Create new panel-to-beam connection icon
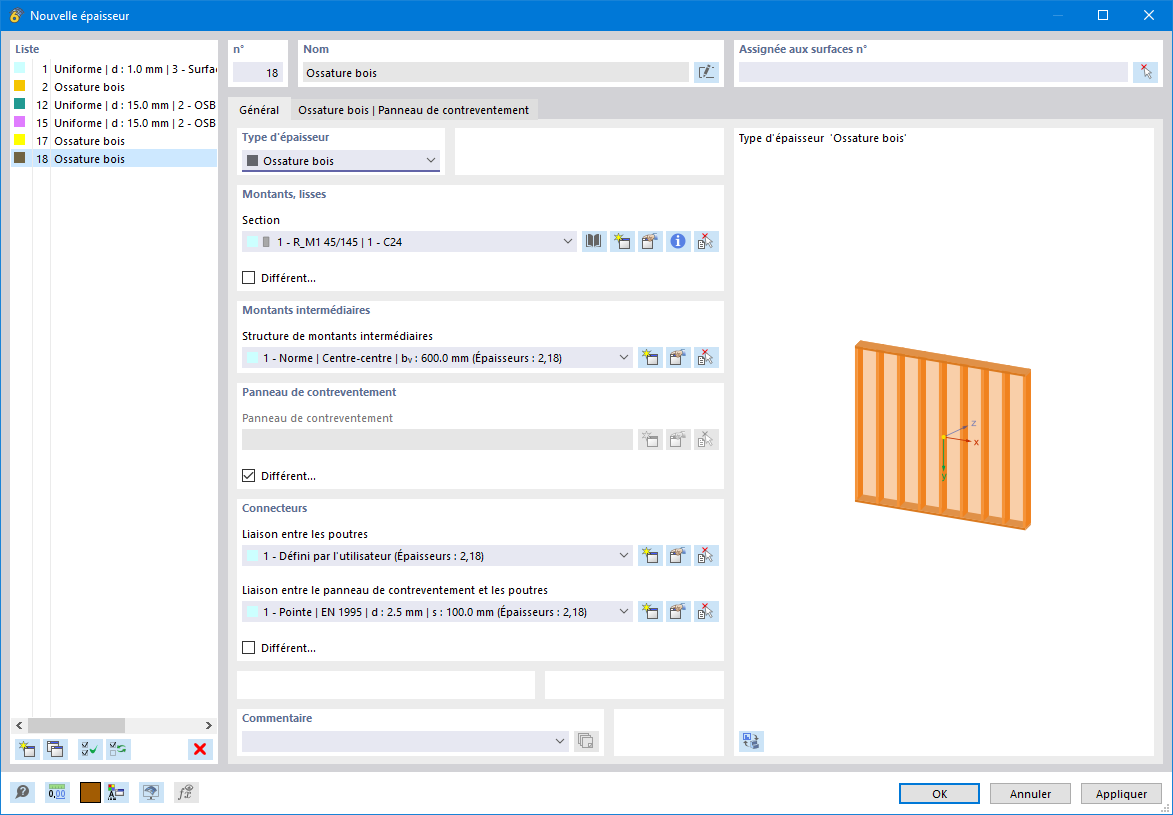This screenshot has height=815, width=1173. coord(650,612)
